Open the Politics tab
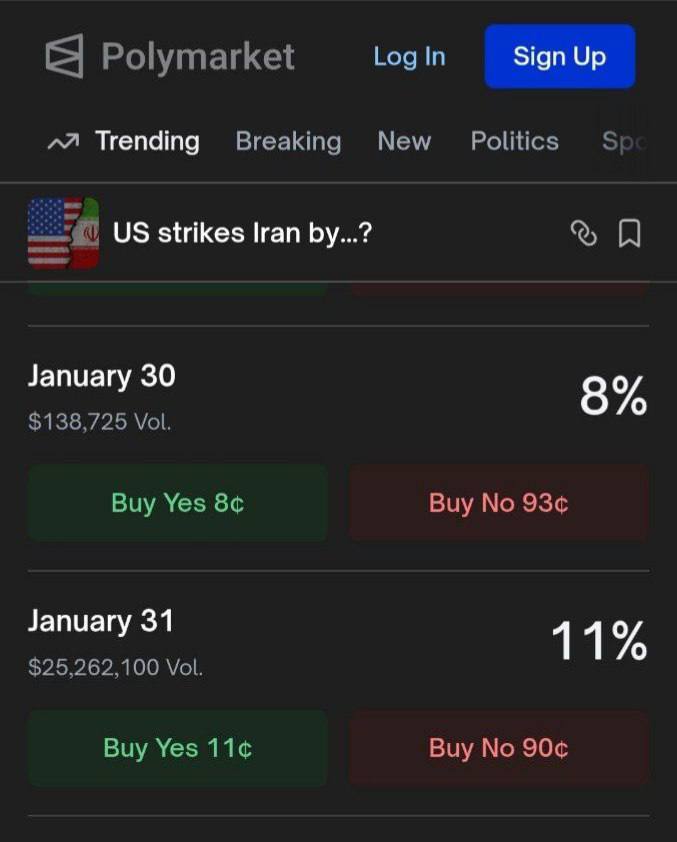The width and height of the screenshot is (677, 842). coord(514,142)
